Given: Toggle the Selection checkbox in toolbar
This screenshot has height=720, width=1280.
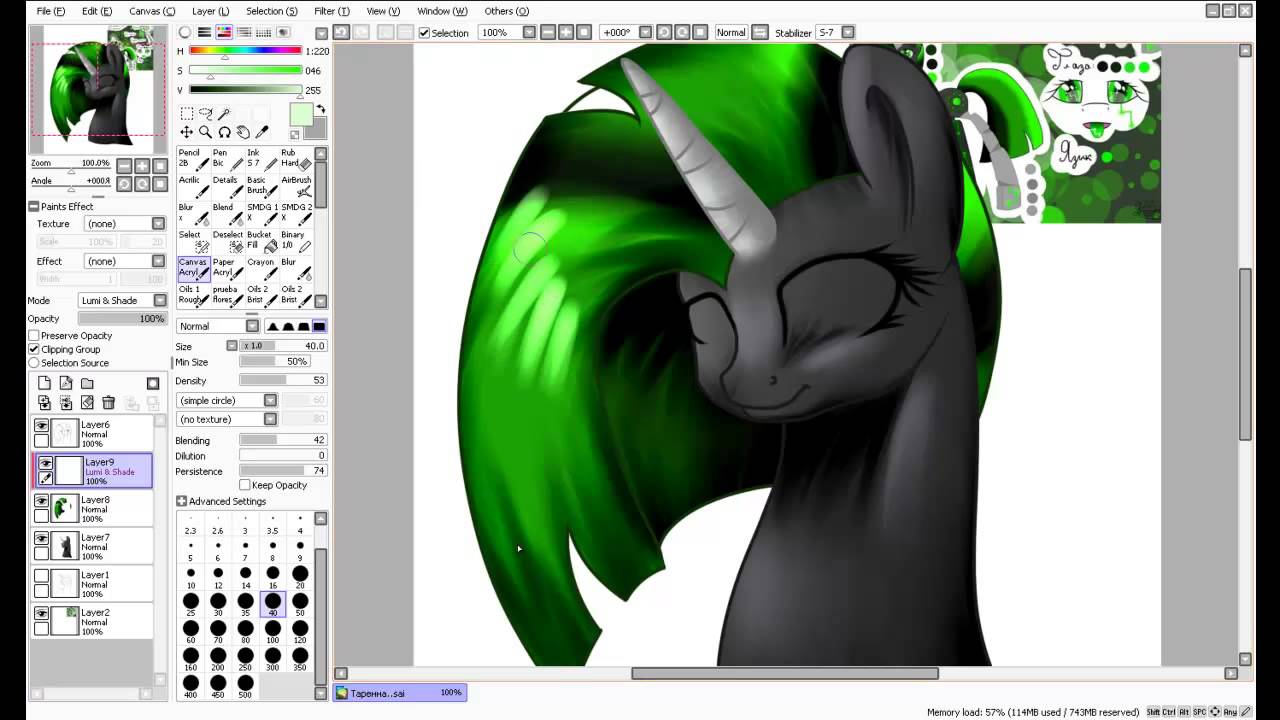Looking at the screenshot, I should [x=424, y=33].
